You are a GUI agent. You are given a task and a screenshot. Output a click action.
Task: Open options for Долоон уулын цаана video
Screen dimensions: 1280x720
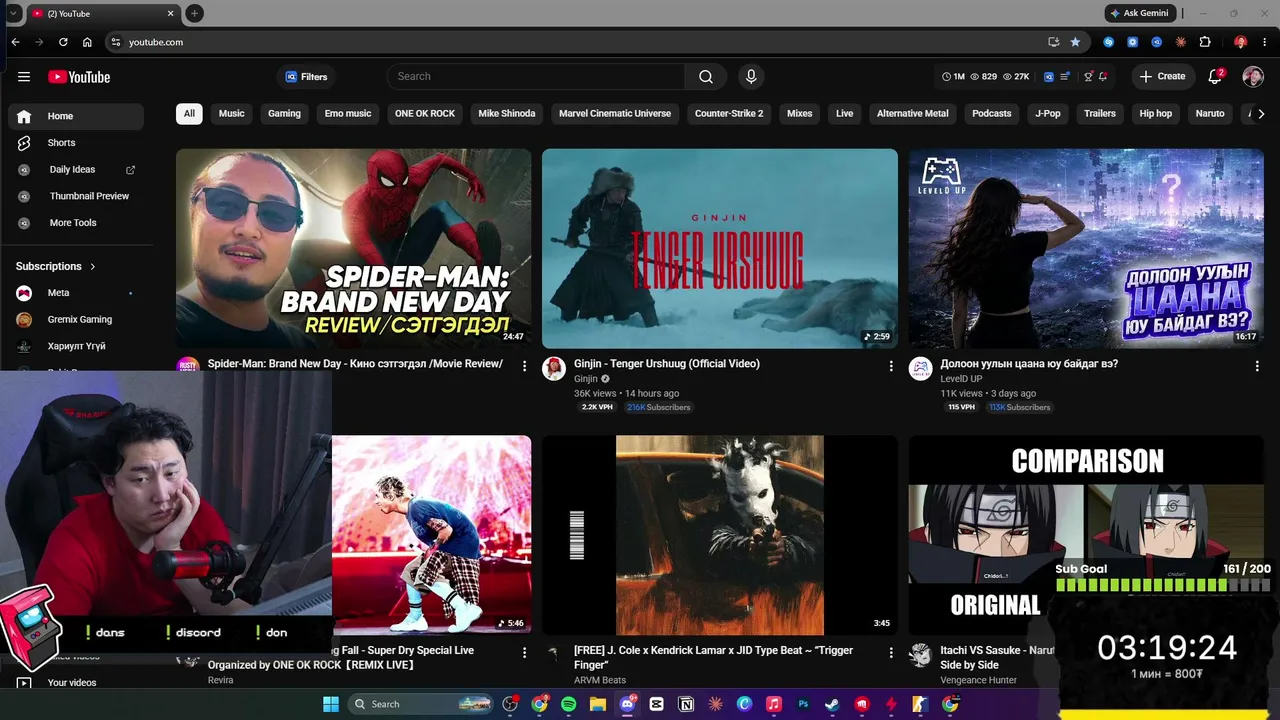click(1257, 366)
